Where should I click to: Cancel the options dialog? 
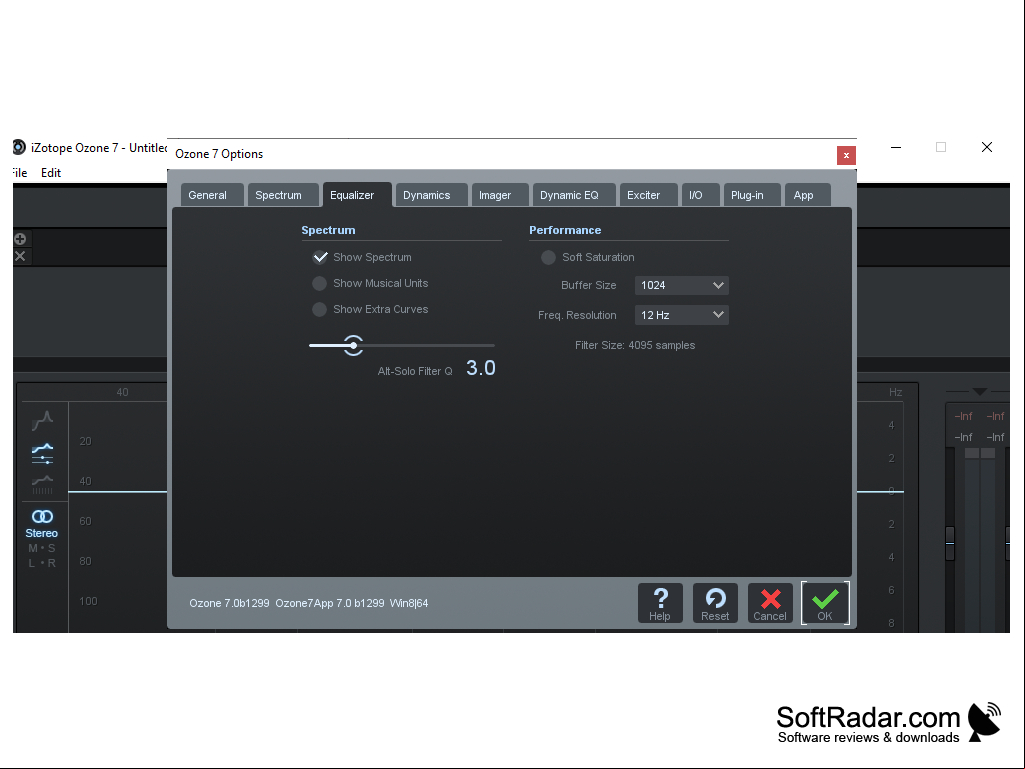coord(770,603)
